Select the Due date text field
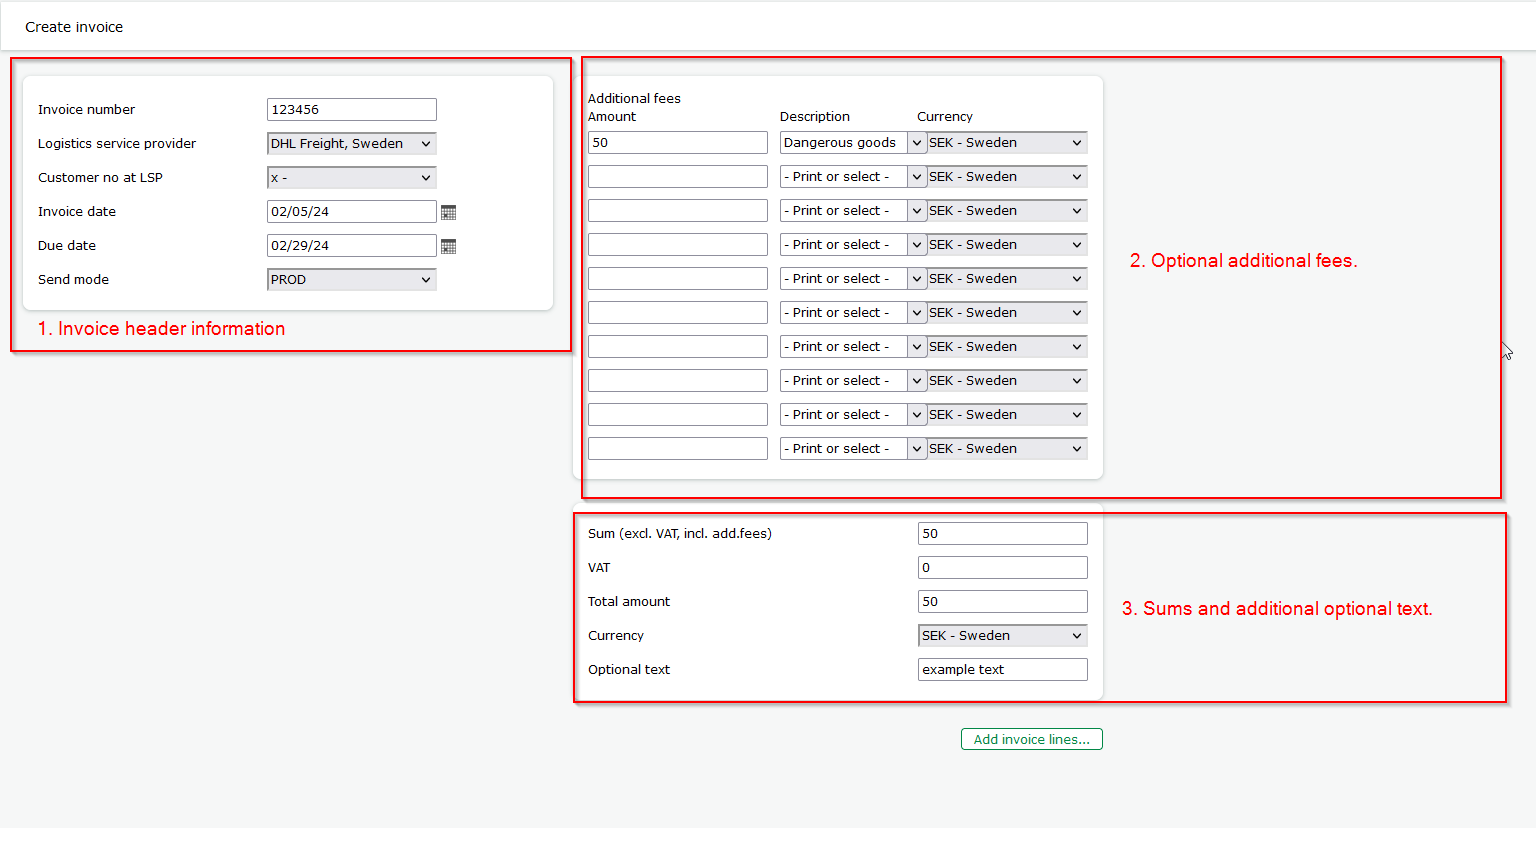Image resolution: width=1536 pixels, height=853 pixels. coord(351,245)
